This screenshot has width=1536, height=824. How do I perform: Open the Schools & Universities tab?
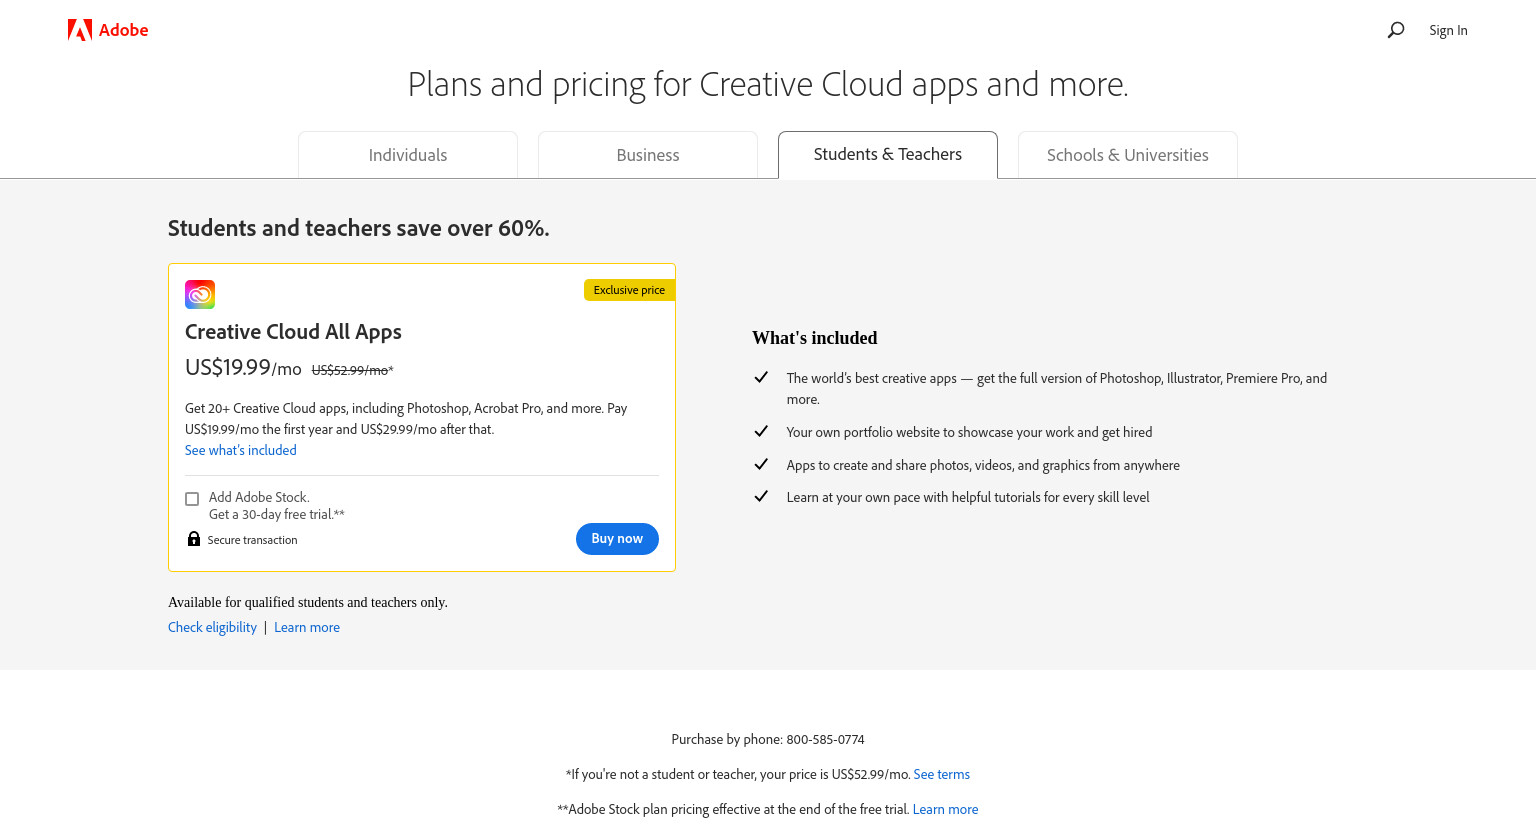click(1128, 155)
